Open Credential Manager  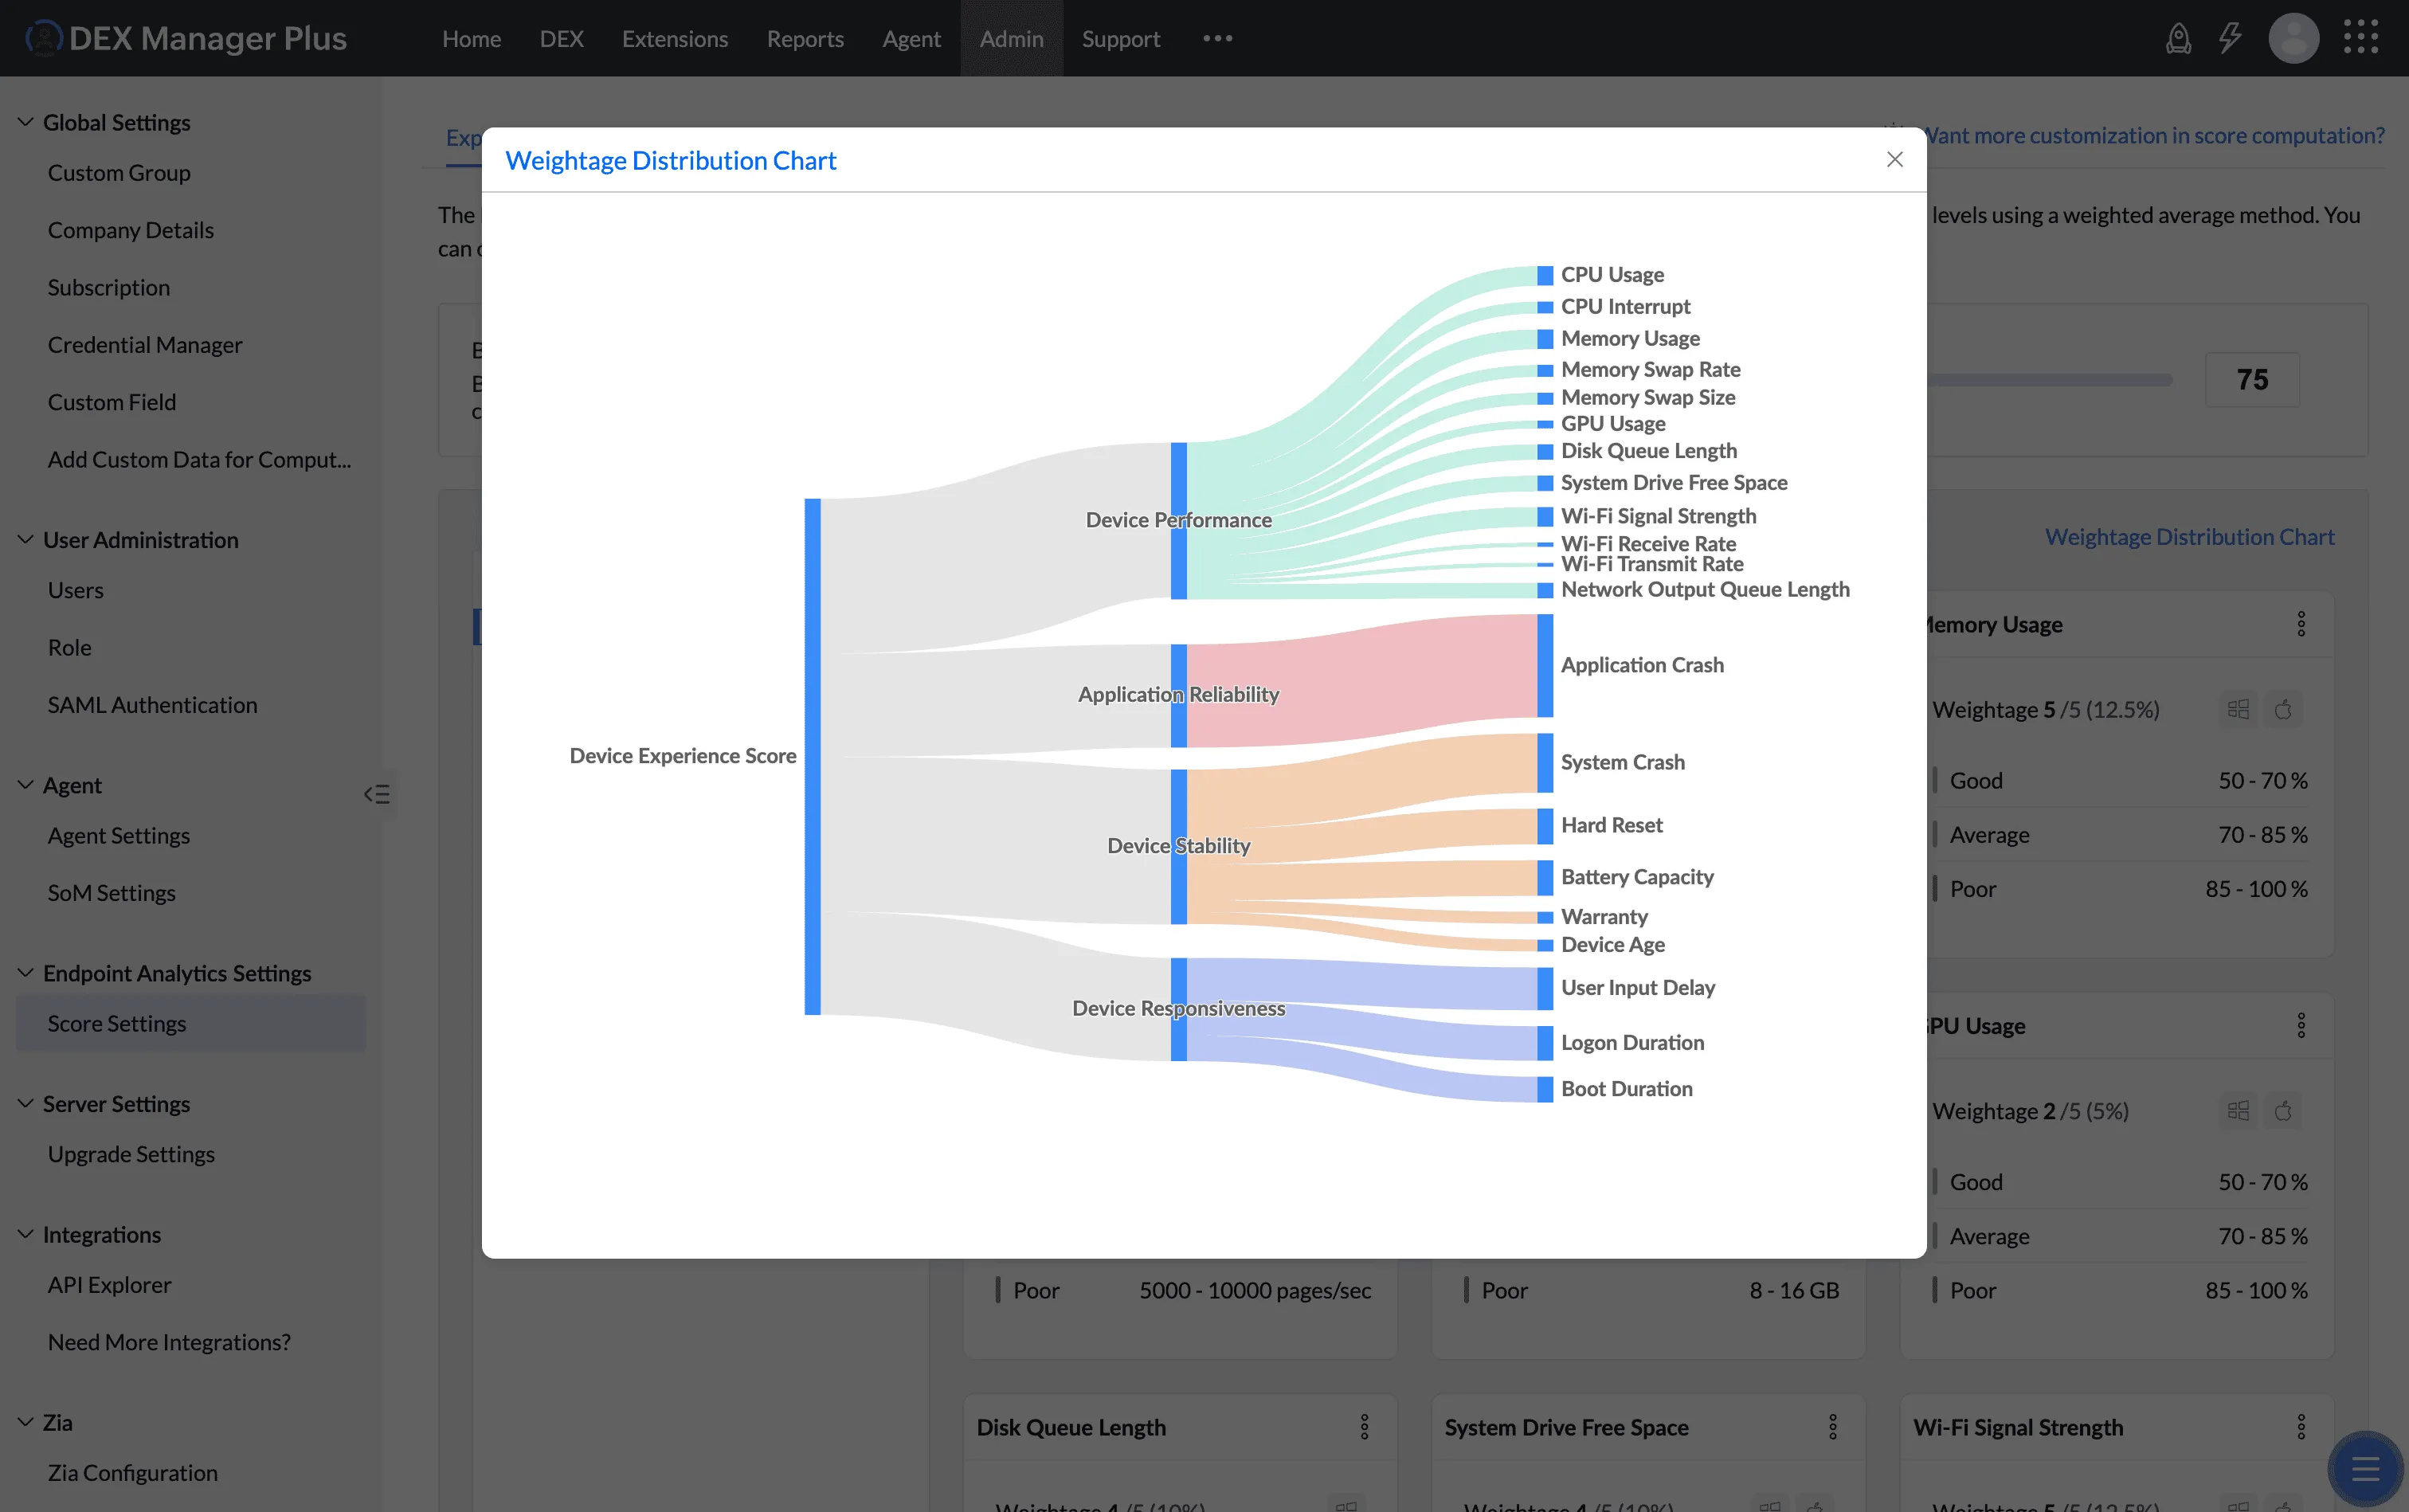coord(145,345)
